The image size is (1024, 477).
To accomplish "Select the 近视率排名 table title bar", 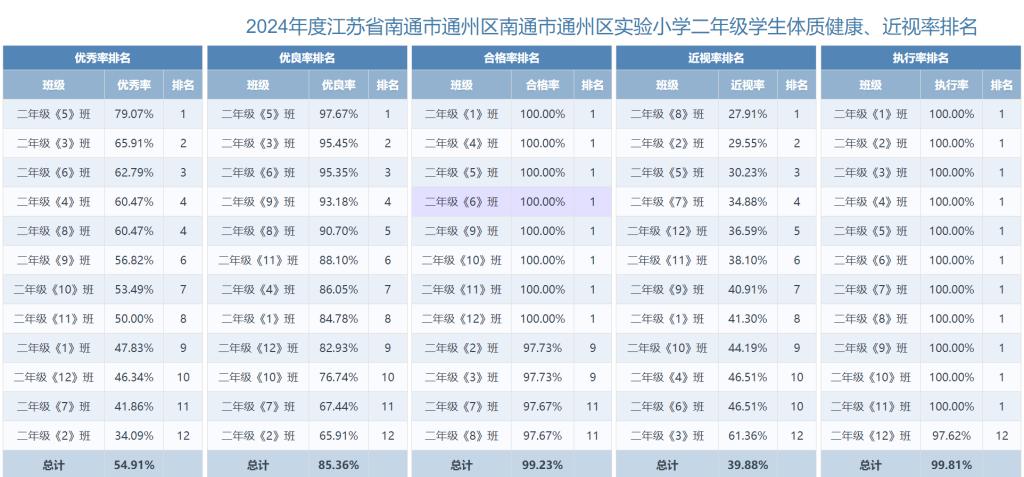I will pos(716,59).
